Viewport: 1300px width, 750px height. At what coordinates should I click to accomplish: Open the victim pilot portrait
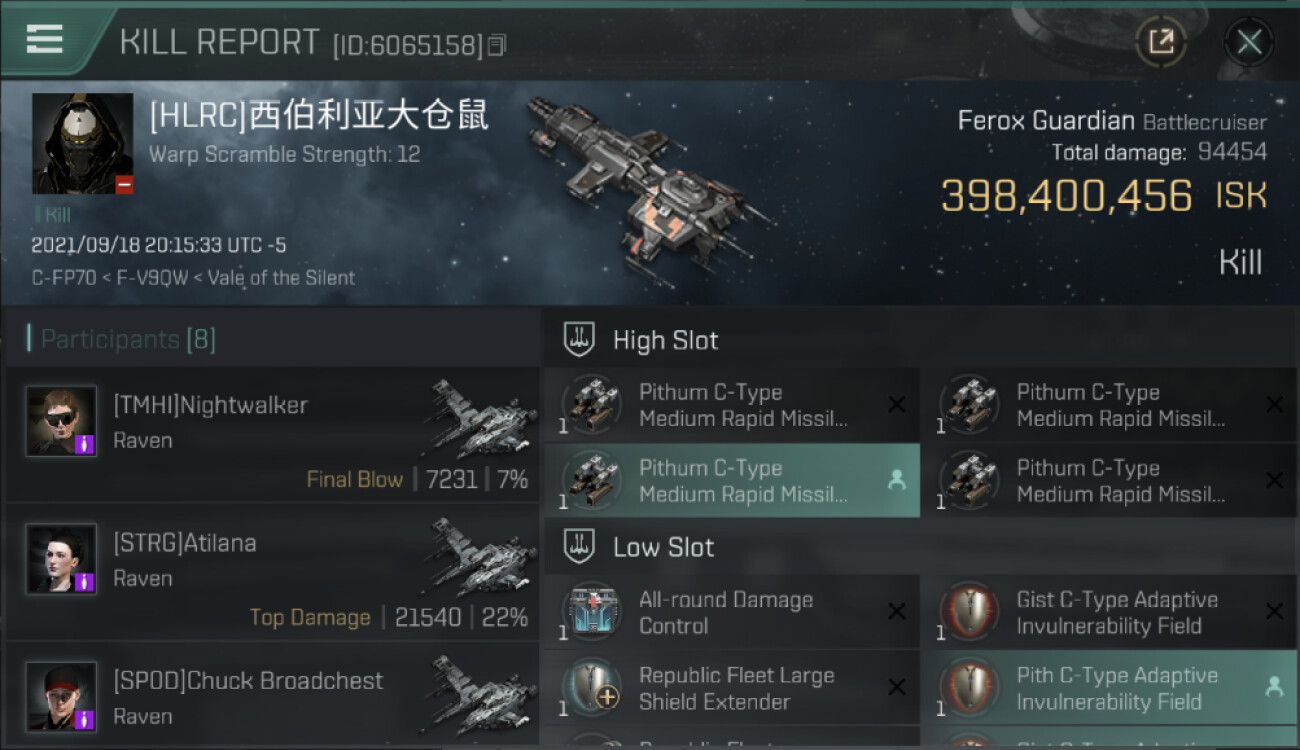point(82,143)
